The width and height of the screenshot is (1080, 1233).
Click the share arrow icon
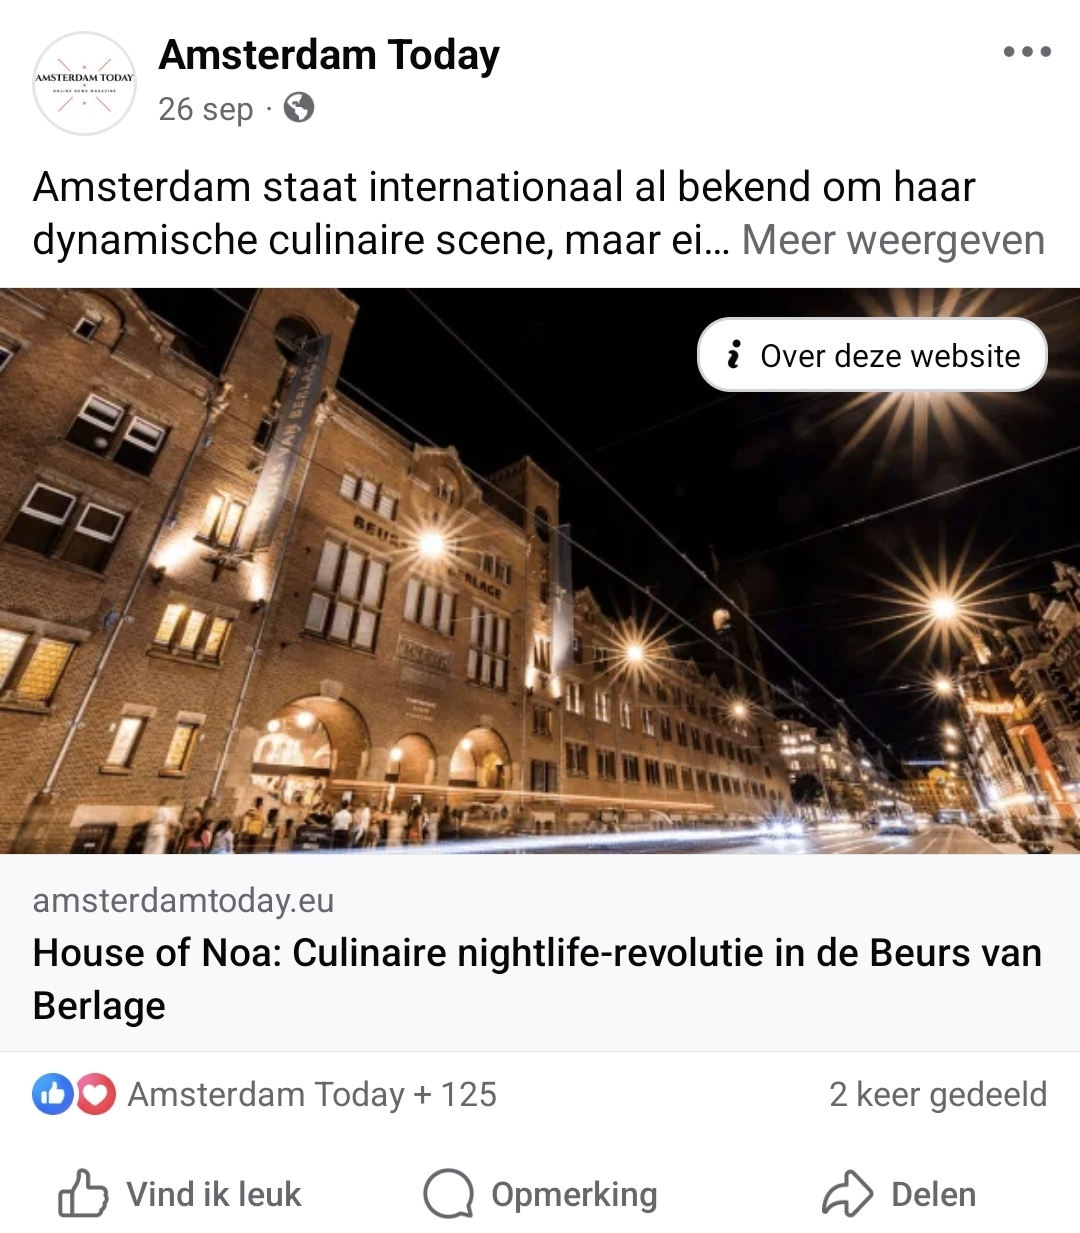click(x=848, y=1193)
